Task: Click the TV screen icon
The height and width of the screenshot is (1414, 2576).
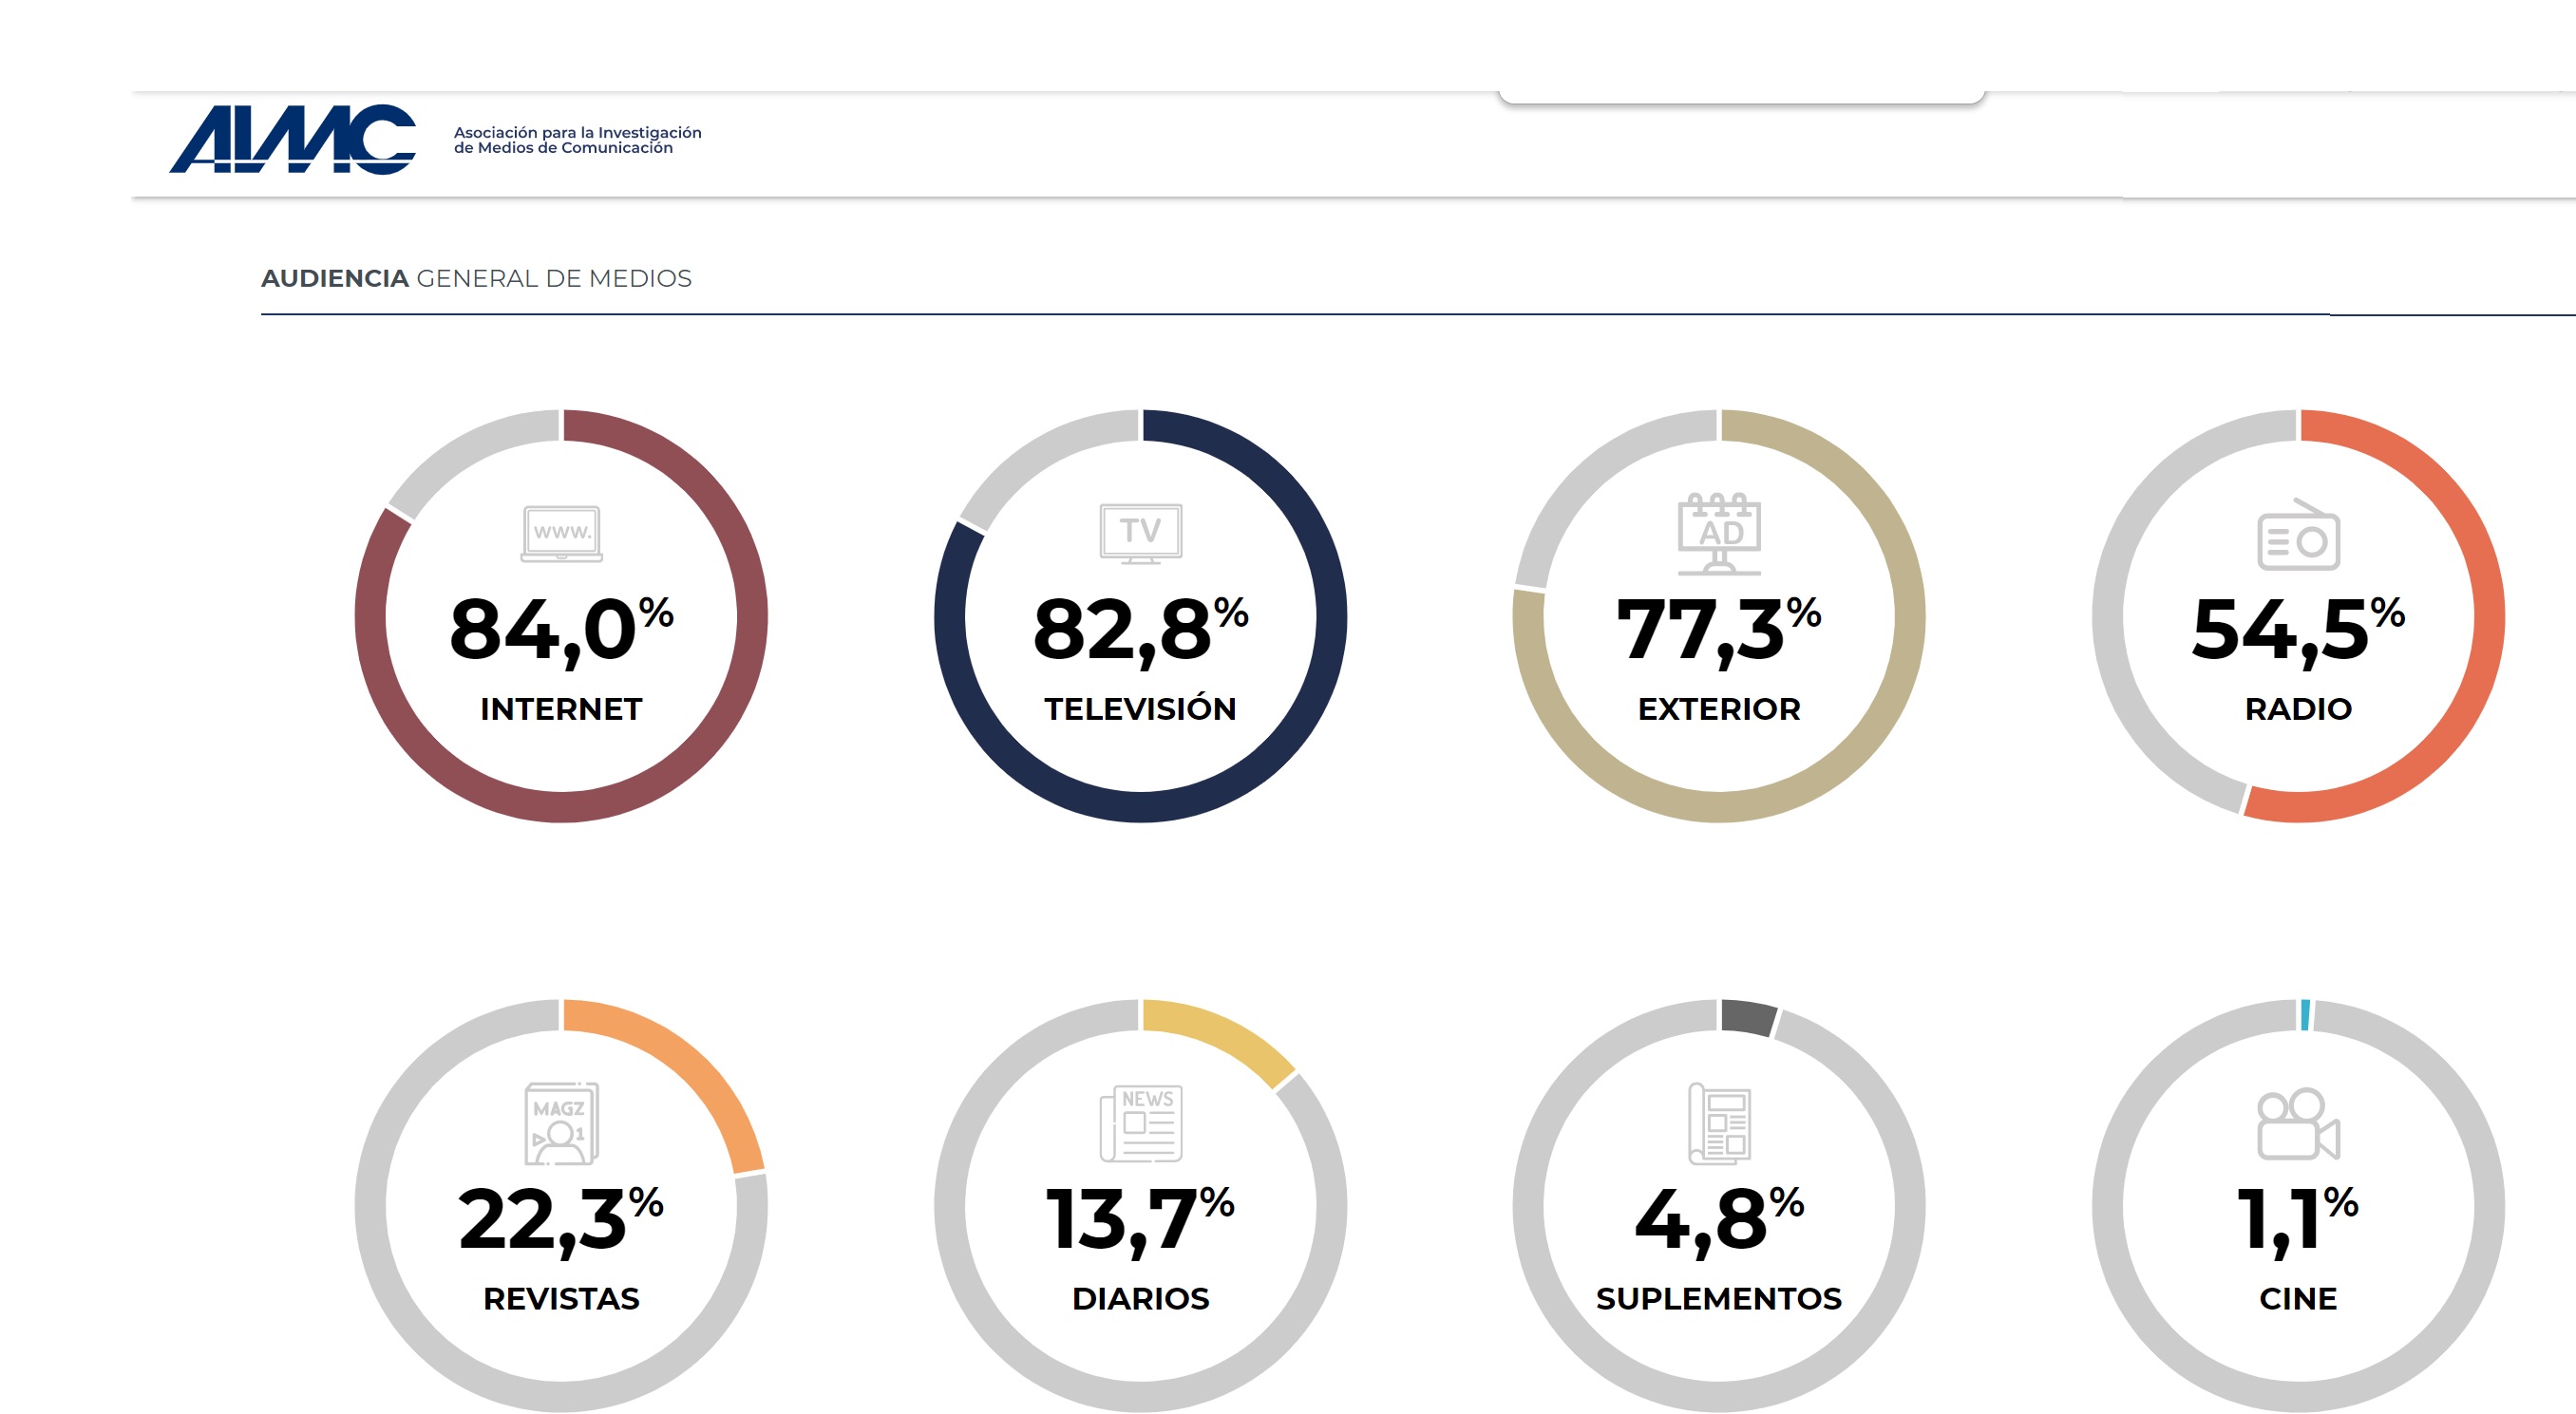Action: tap(1140, 533)
